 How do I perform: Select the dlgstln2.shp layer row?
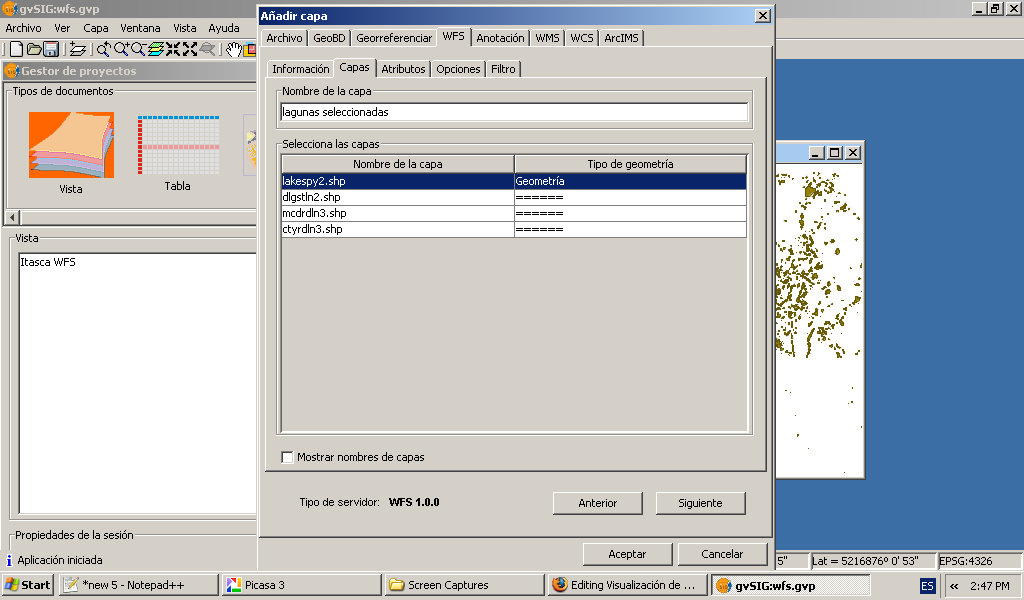397,197
